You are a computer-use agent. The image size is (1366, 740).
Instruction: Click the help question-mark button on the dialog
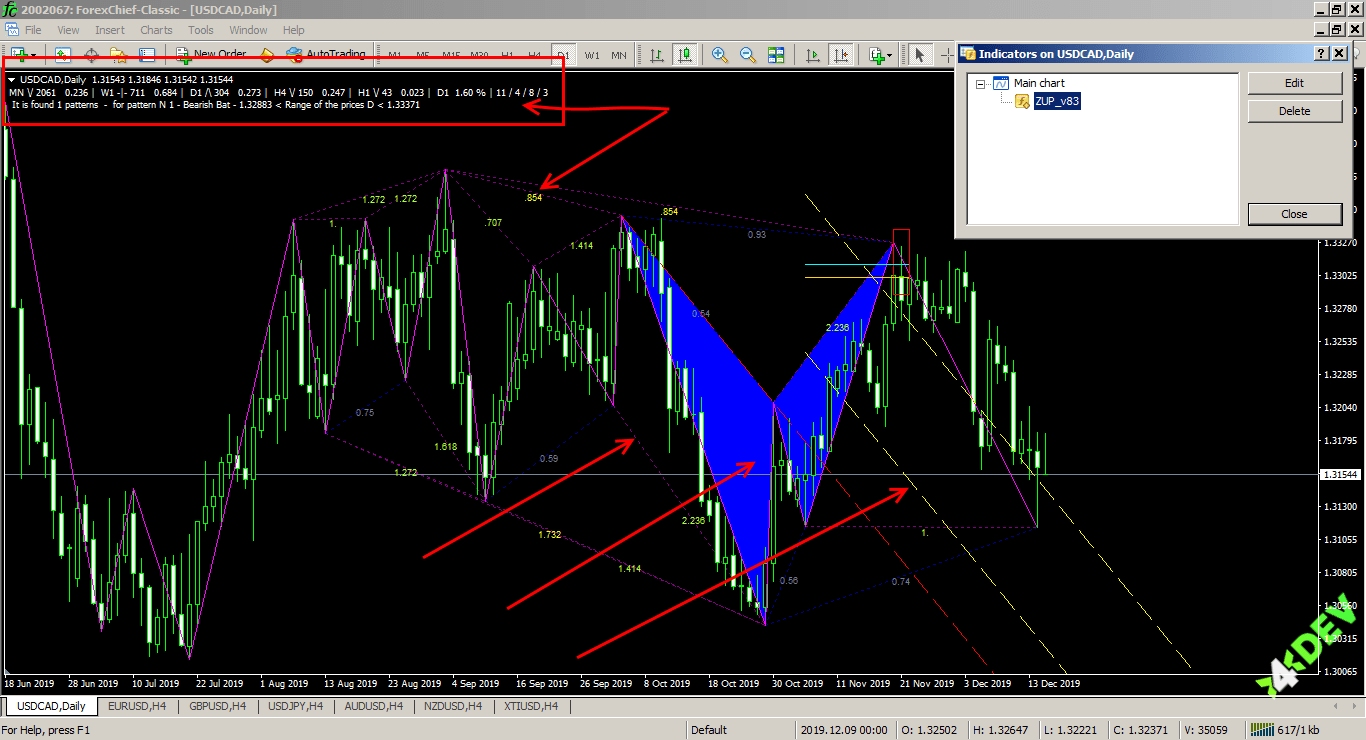1321,53
